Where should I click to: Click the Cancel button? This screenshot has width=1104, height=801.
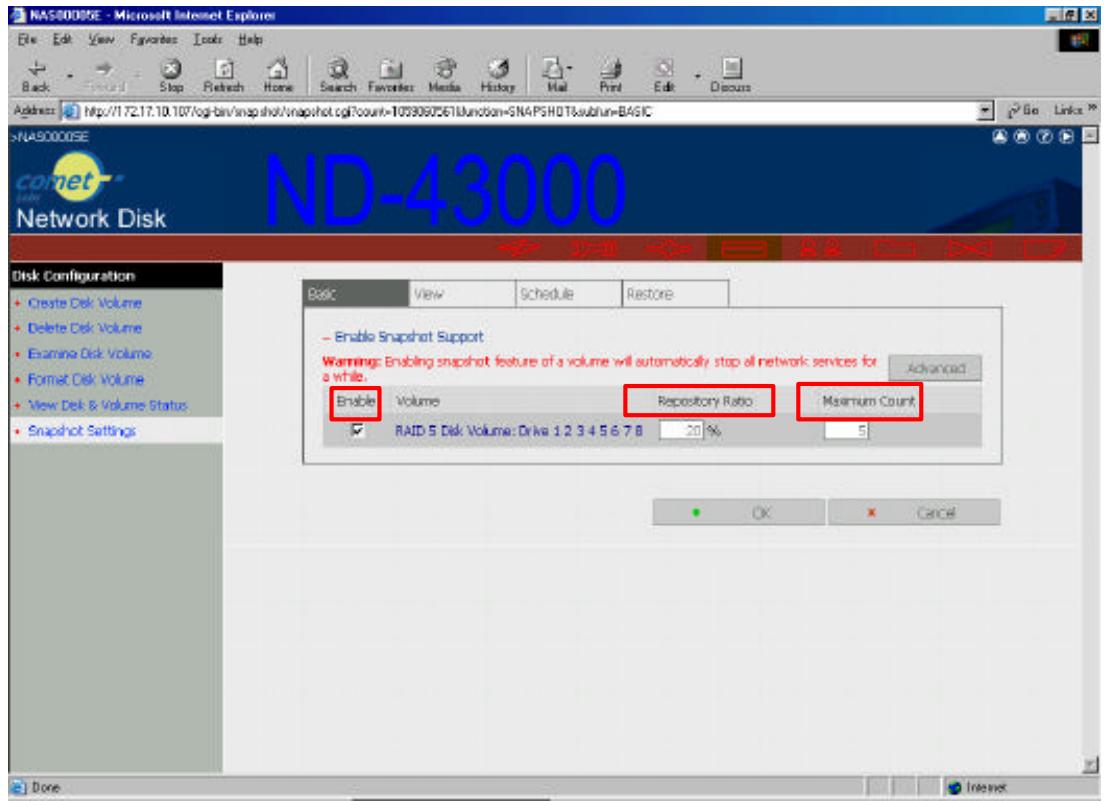pyautogui.click(x=914, y=512)
